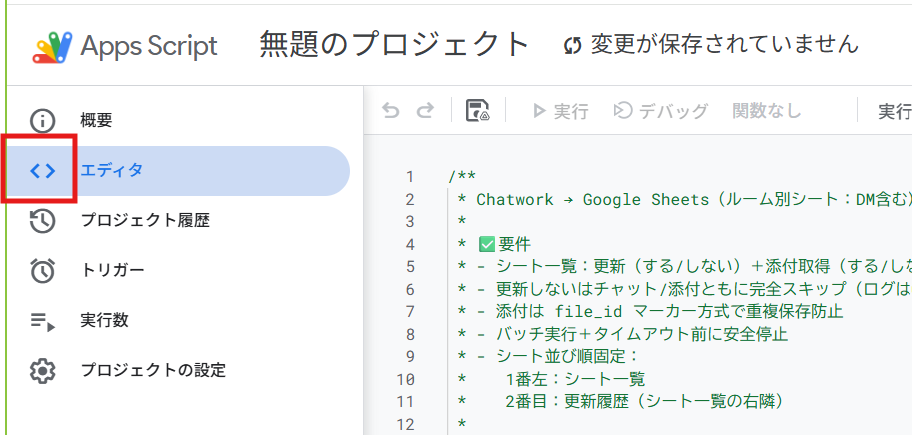Save the project with the floppy disk icon

[x=477, y=111]
